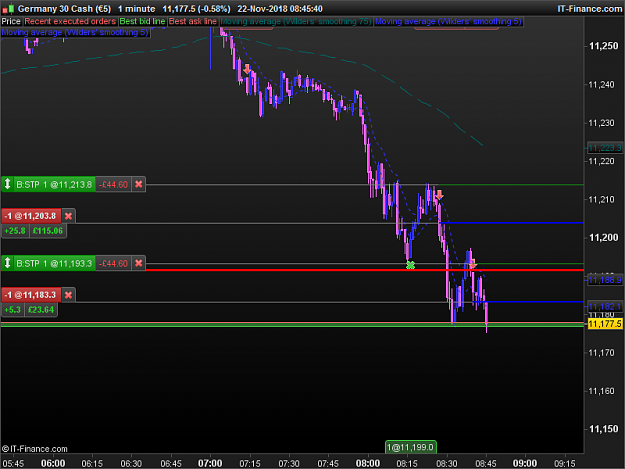Viewport: 625px width, 469px height.
Task: Click the move handle of stop order 11,213.8
Action: click(7, 184)
